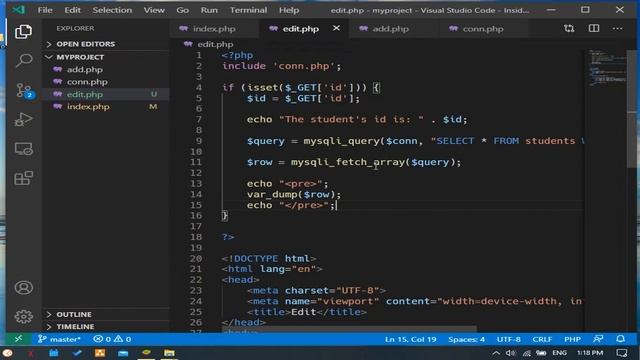
Task: Split the editor to the right
Action: click(594, 28)
